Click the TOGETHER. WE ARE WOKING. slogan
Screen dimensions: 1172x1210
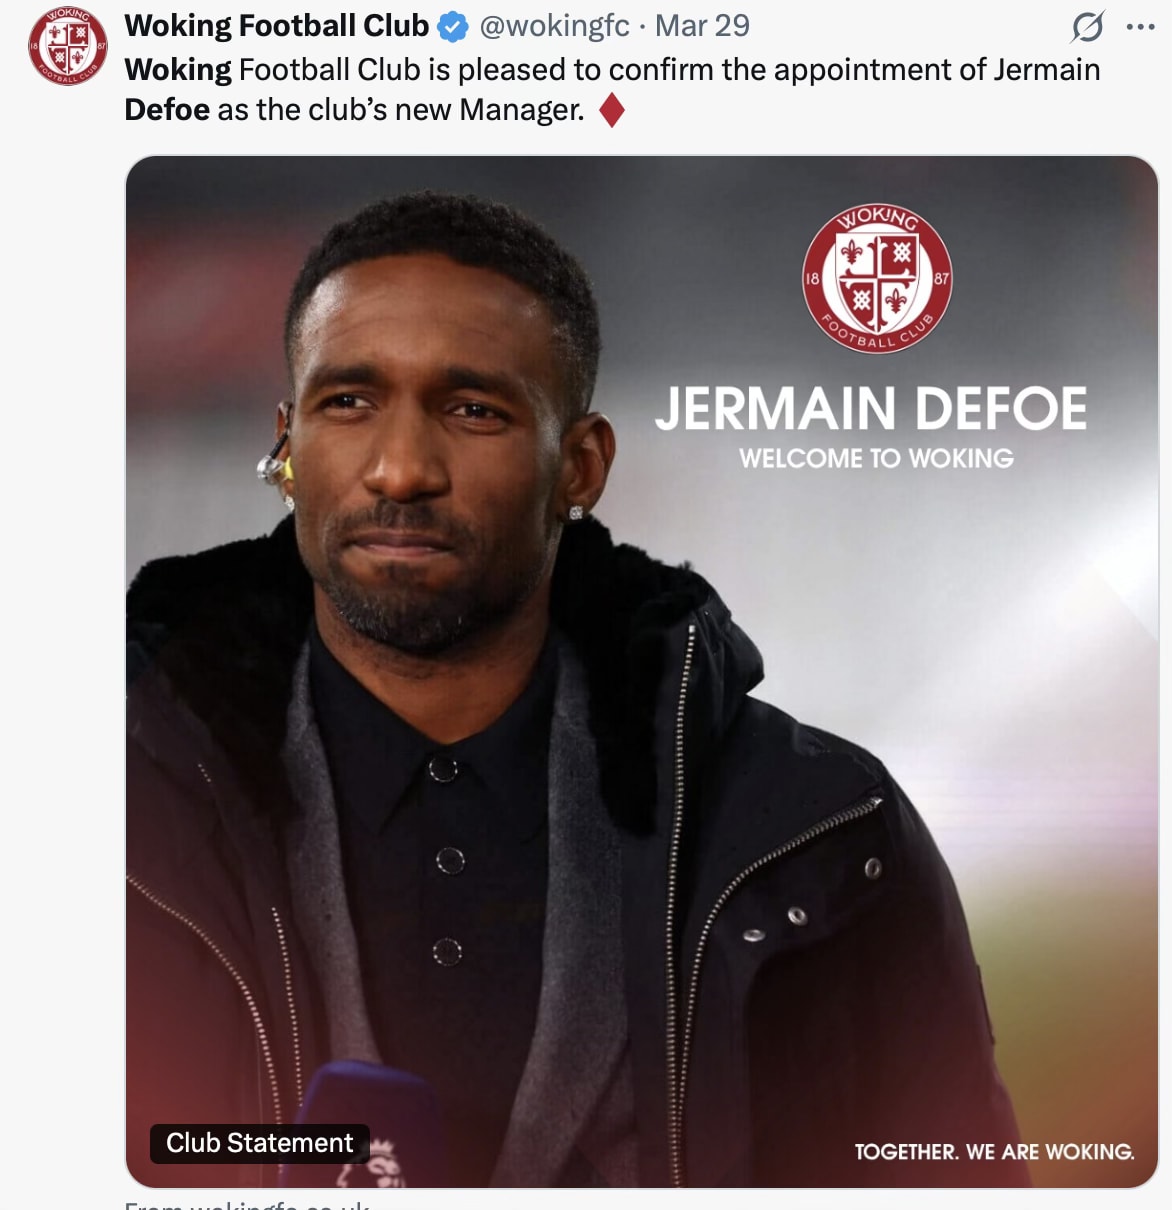tap(994, 1152)
